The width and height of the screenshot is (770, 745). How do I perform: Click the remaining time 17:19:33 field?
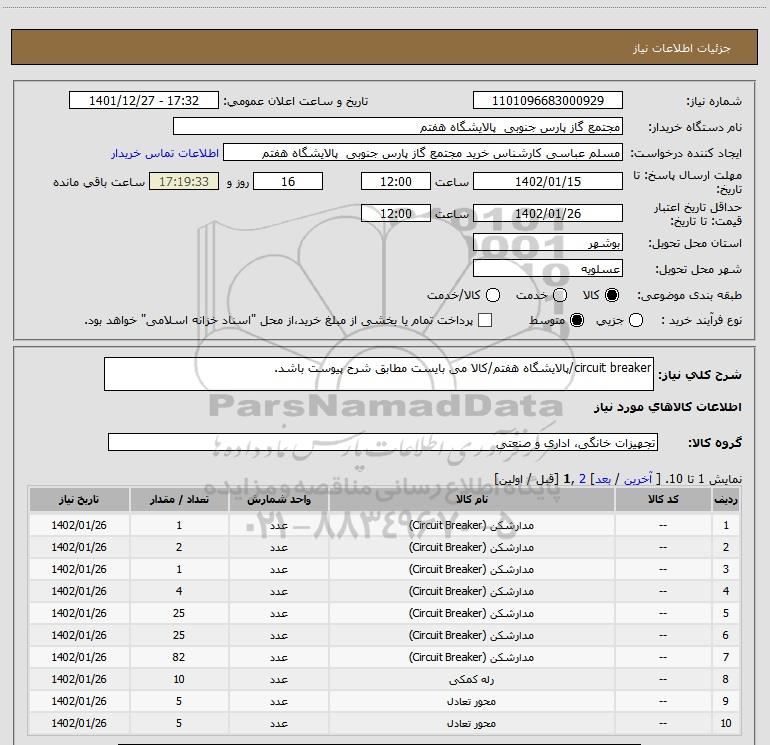[184, 181]
